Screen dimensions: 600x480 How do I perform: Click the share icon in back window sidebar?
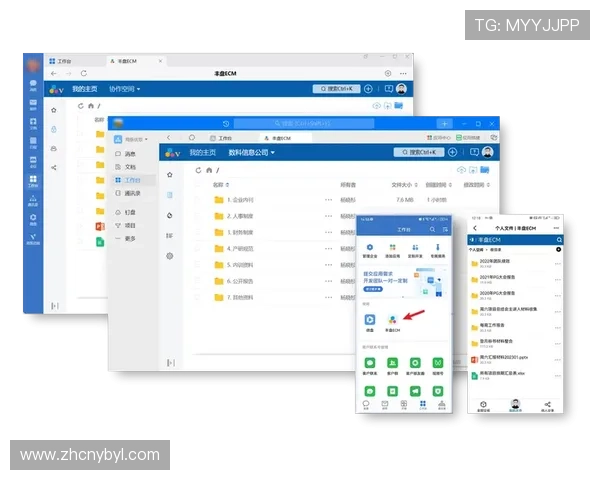point(53,167)
